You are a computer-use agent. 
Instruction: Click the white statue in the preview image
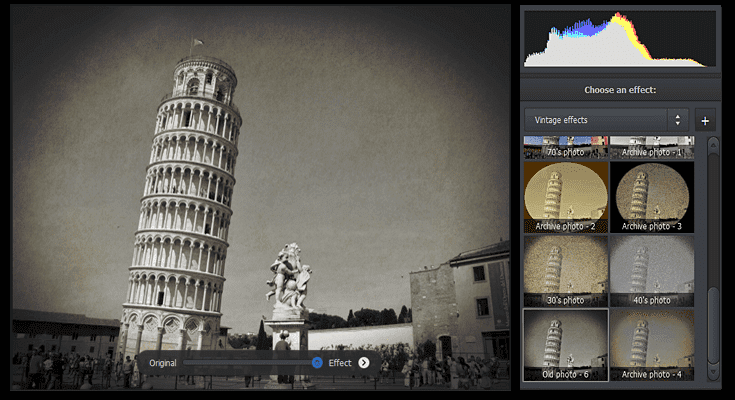(287, 280)
